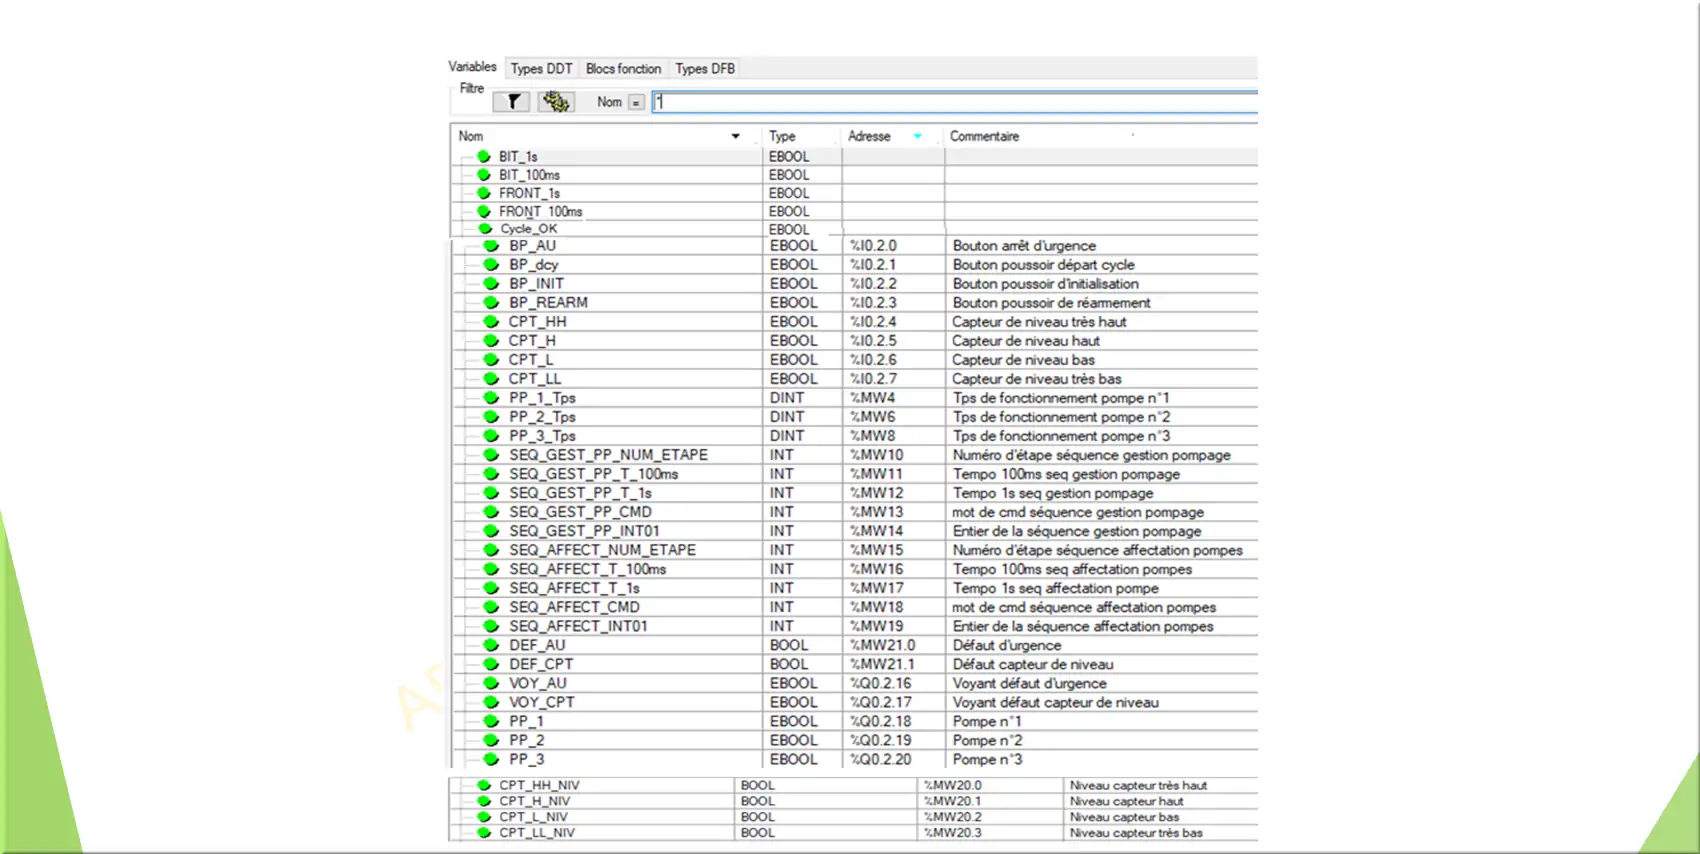Image resolution: width=1700 pixels, height=854 pixels.
Task: Select the green icon next to BP_AU
Action: [491, 246]
